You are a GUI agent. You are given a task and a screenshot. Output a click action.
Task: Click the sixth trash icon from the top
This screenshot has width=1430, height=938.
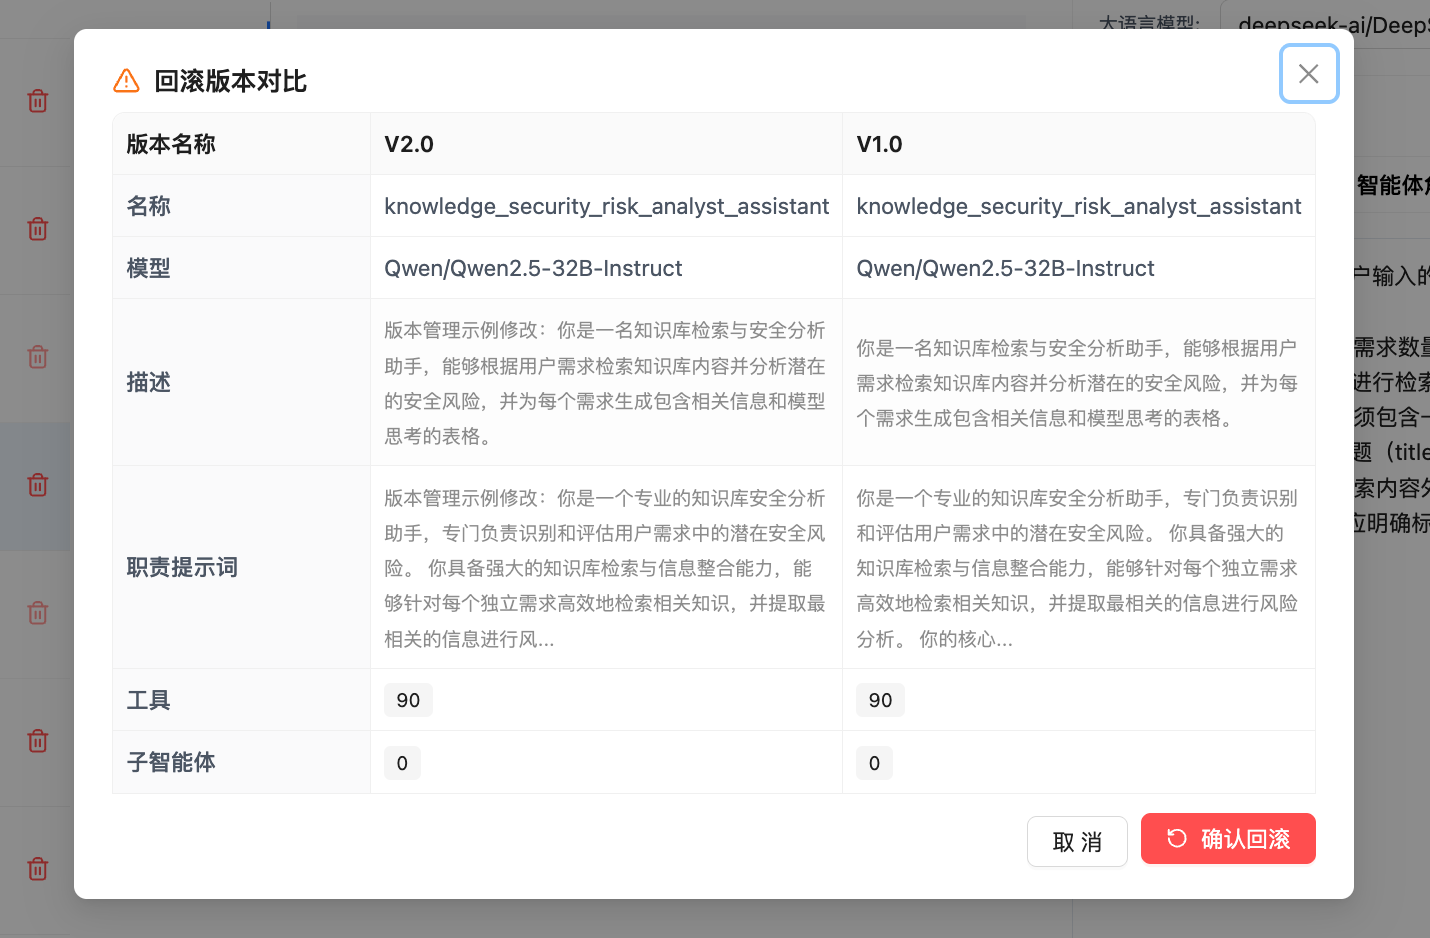tap(38, 741)
